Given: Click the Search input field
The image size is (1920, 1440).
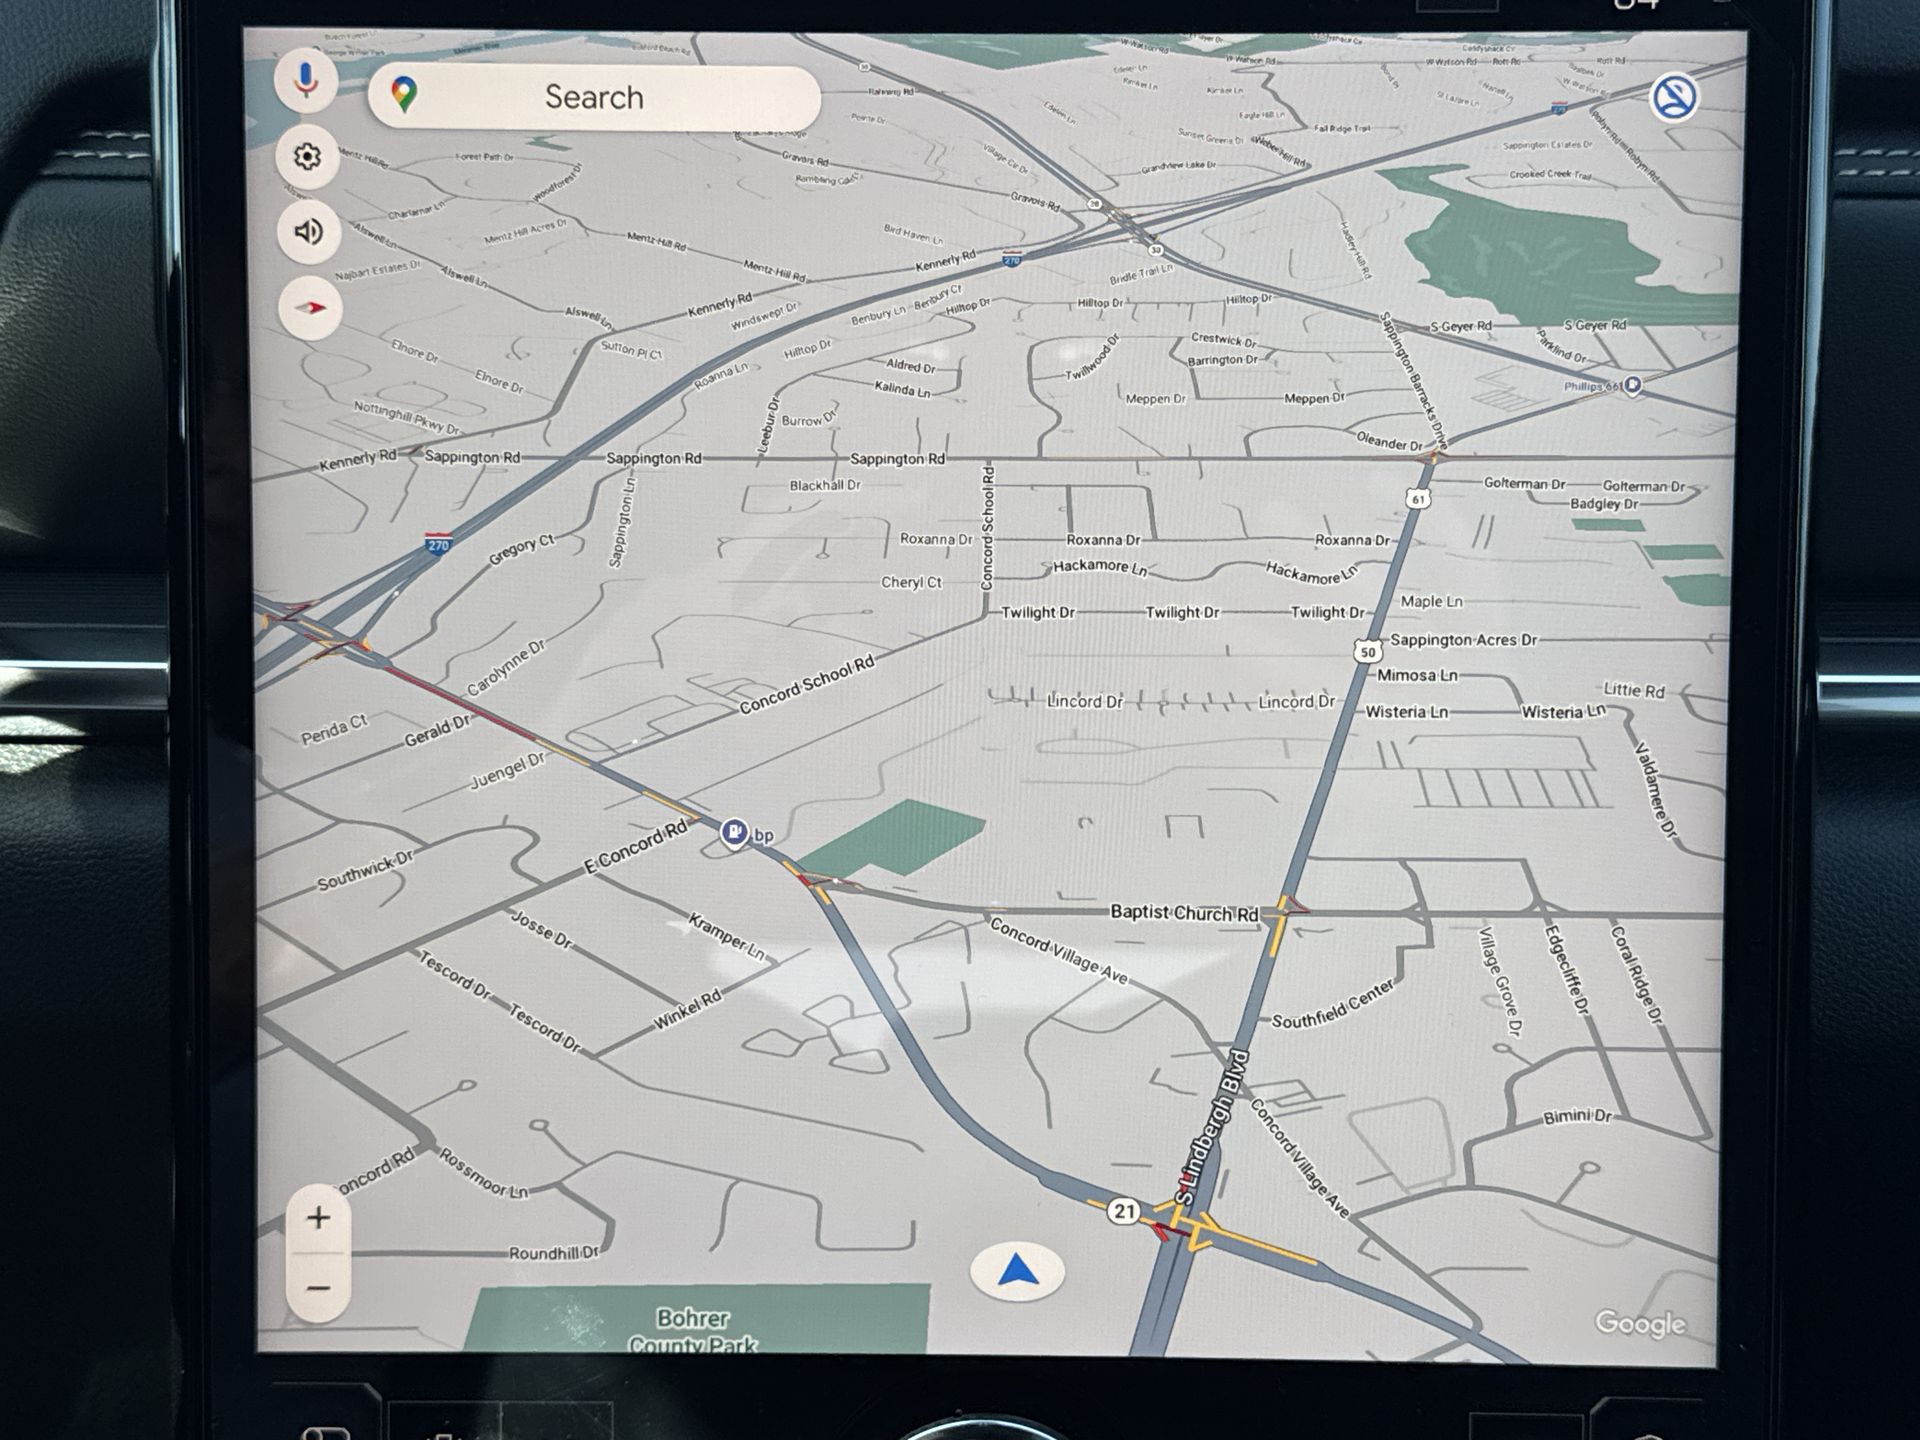Looking at the screenshot, I should (594, 98).
